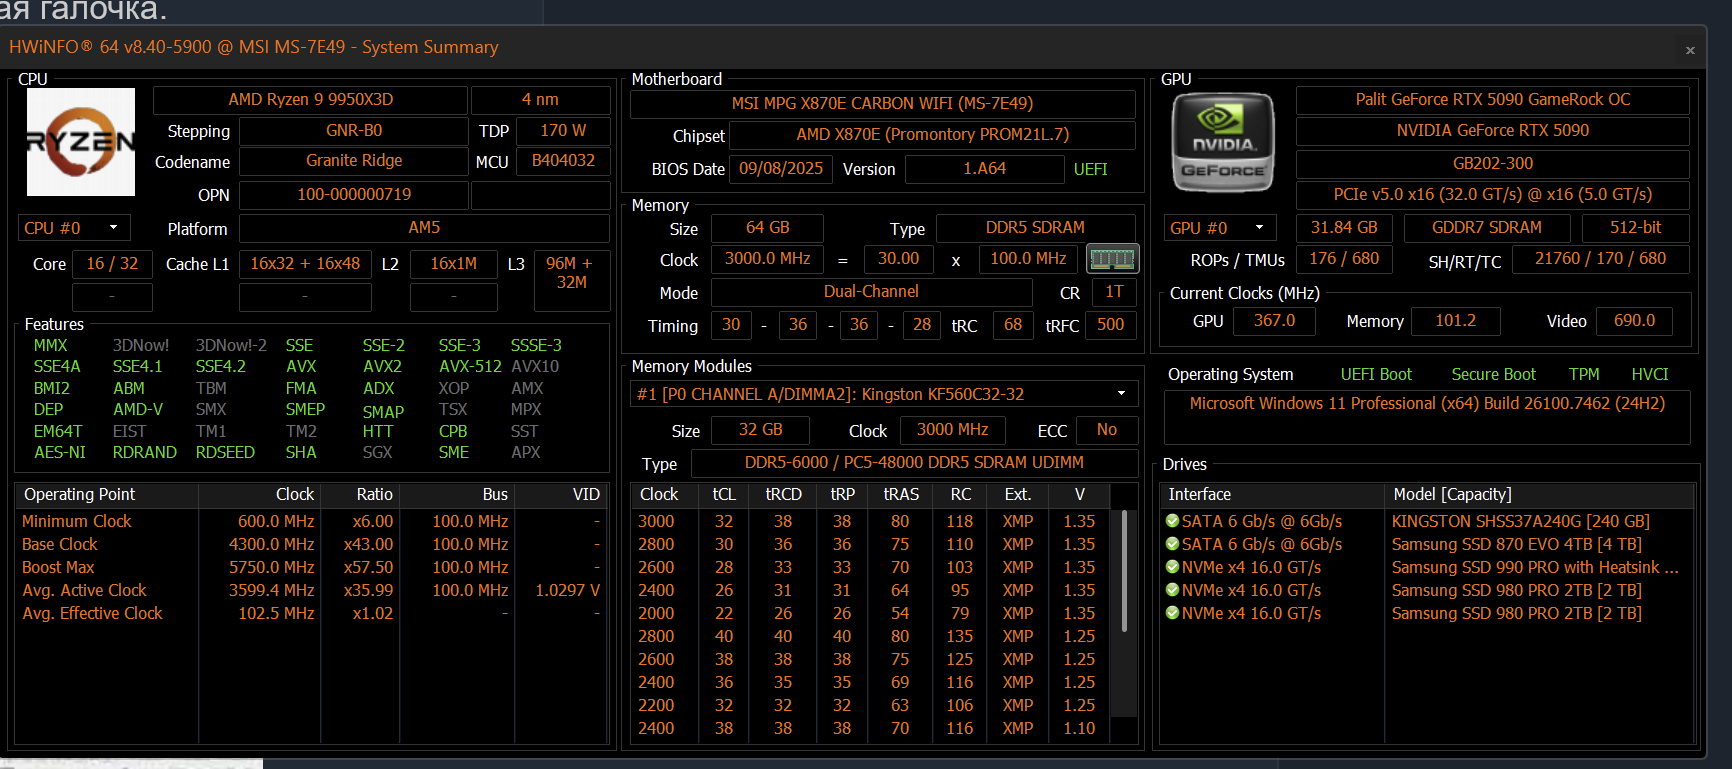Click the AMD X870E chipset field

(x=932, y=135)
